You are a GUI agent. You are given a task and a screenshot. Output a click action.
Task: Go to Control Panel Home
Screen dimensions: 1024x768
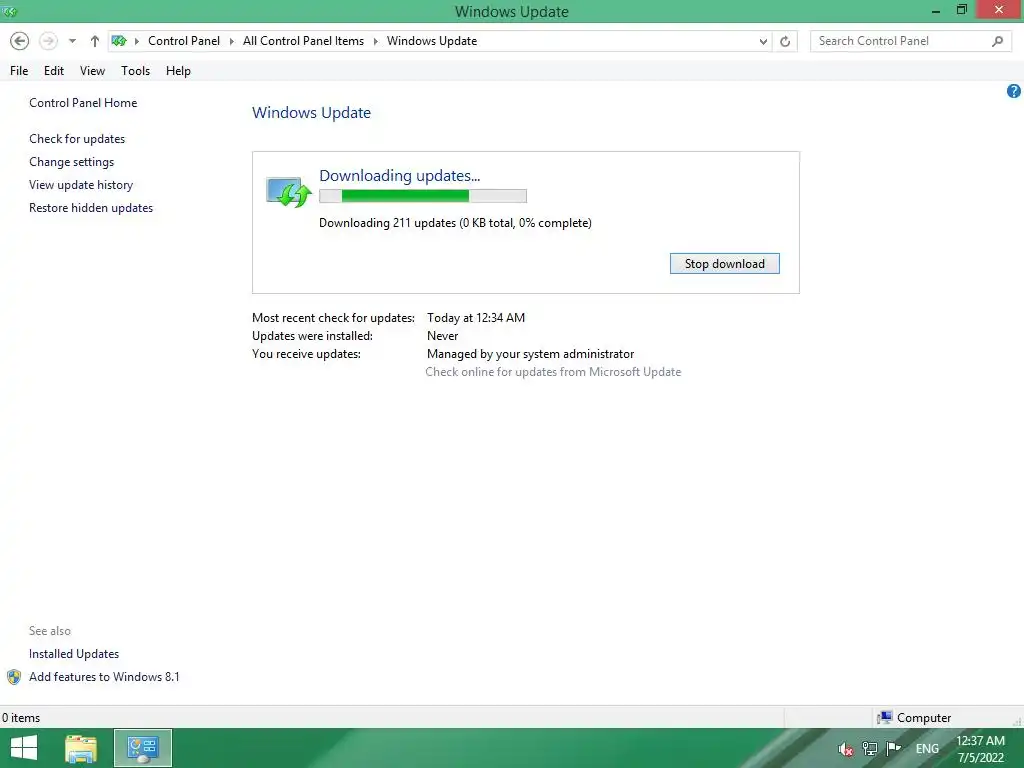click(83, 103)
